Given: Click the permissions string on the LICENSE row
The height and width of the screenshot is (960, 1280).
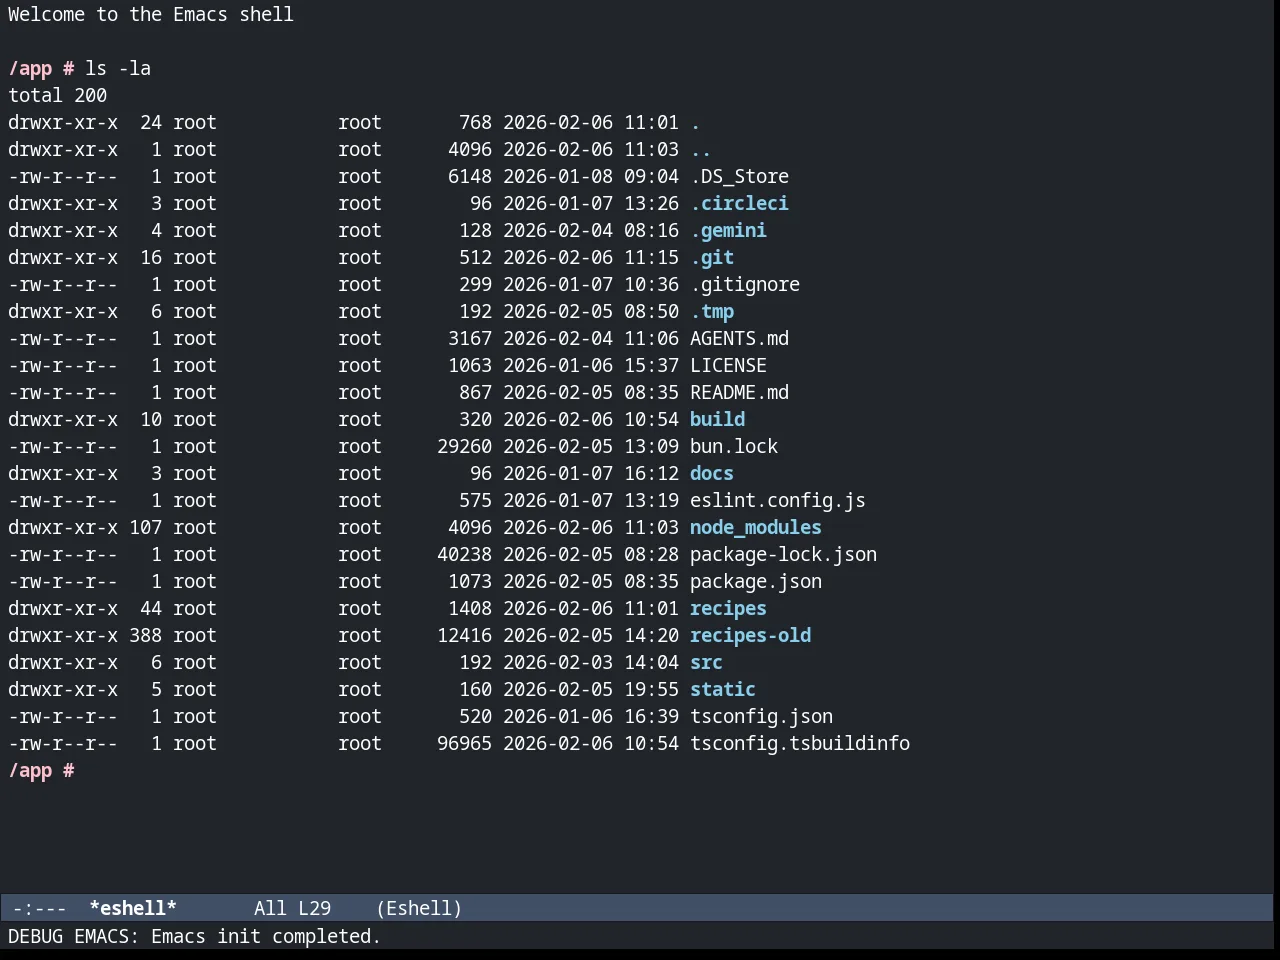Looking at the screenshot, I should 62,365.
